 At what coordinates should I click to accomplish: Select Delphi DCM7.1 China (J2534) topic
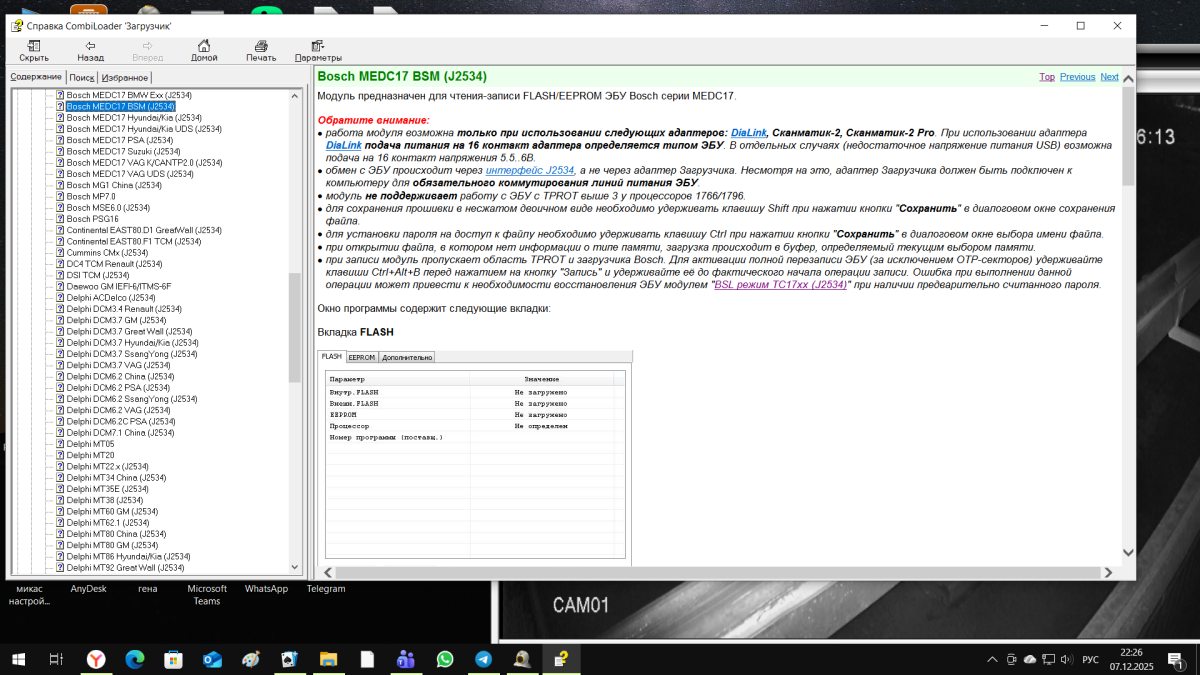[121, 433]
